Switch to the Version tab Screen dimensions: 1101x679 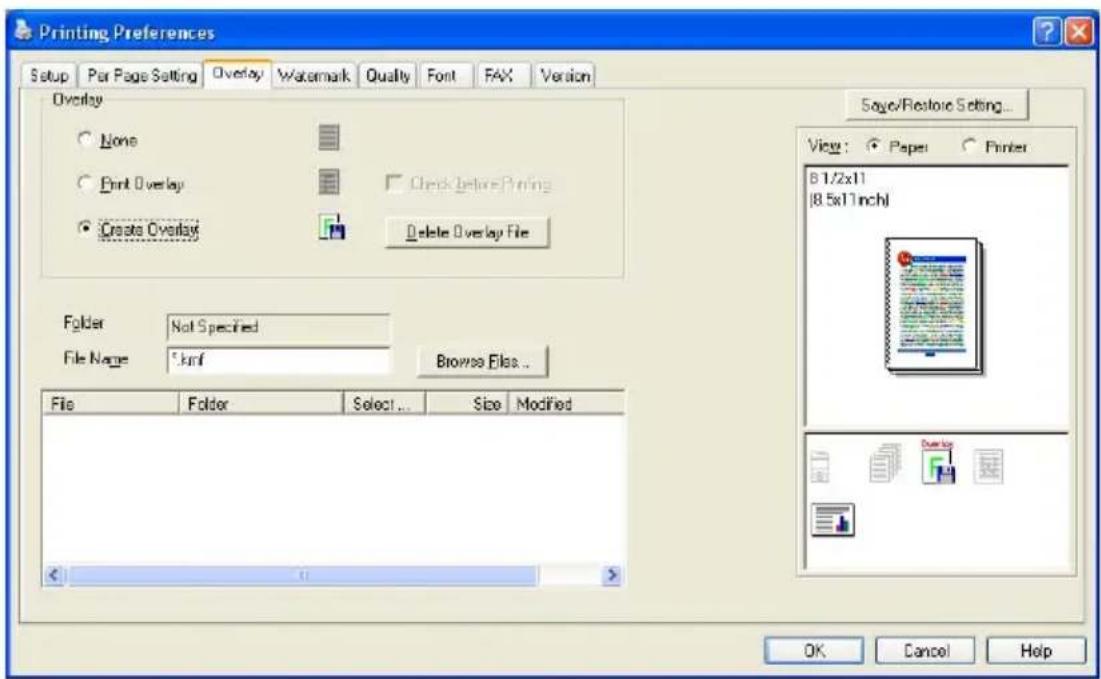[565, 75]
